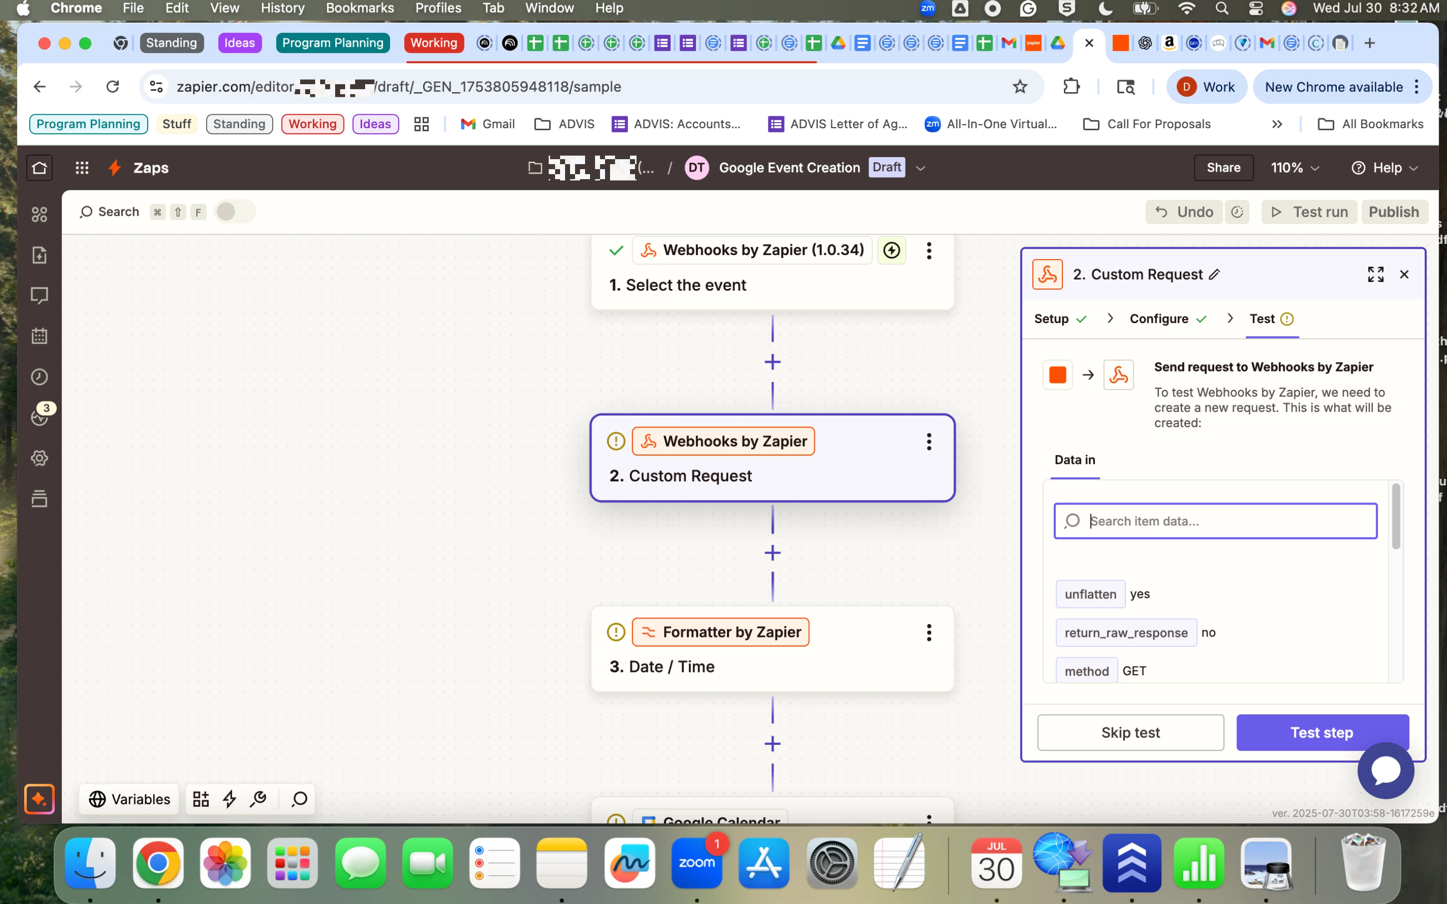Open the sidebar item with badge 3
This screenshot has width=1447, height=904.
coord(41,416)
